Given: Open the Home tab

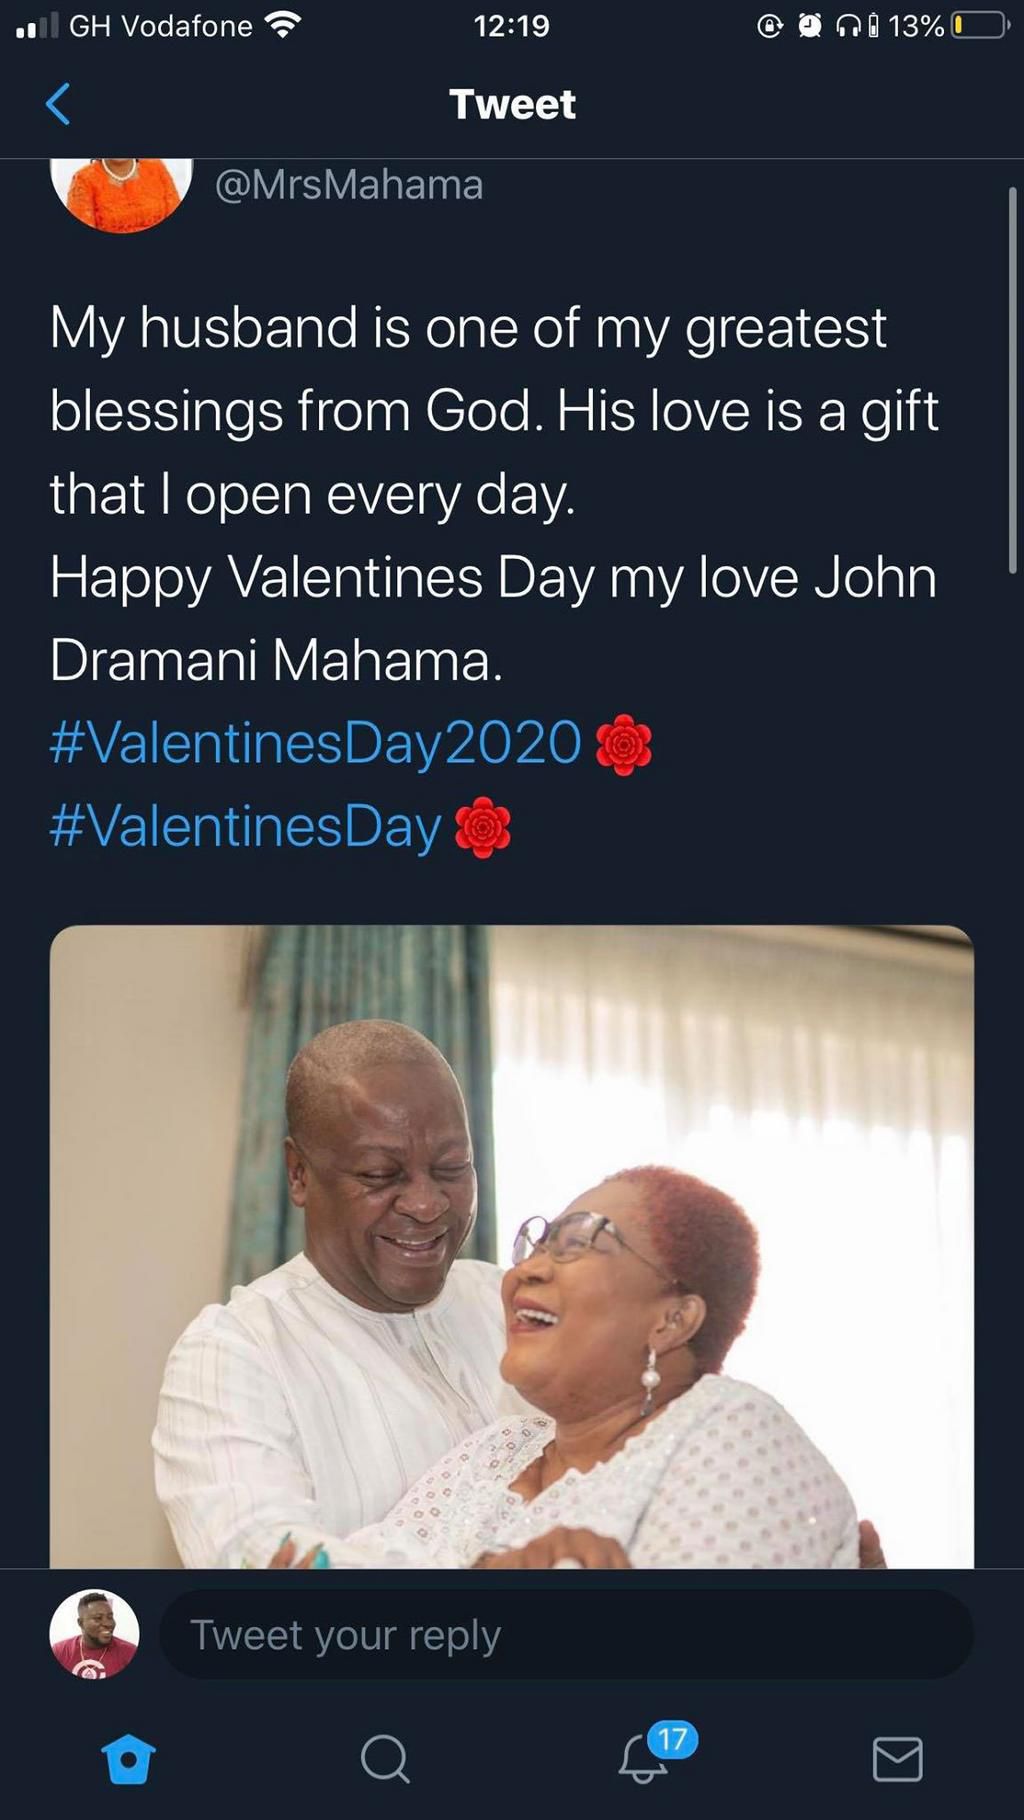Looking at the screenshot, I should 129,1759.
